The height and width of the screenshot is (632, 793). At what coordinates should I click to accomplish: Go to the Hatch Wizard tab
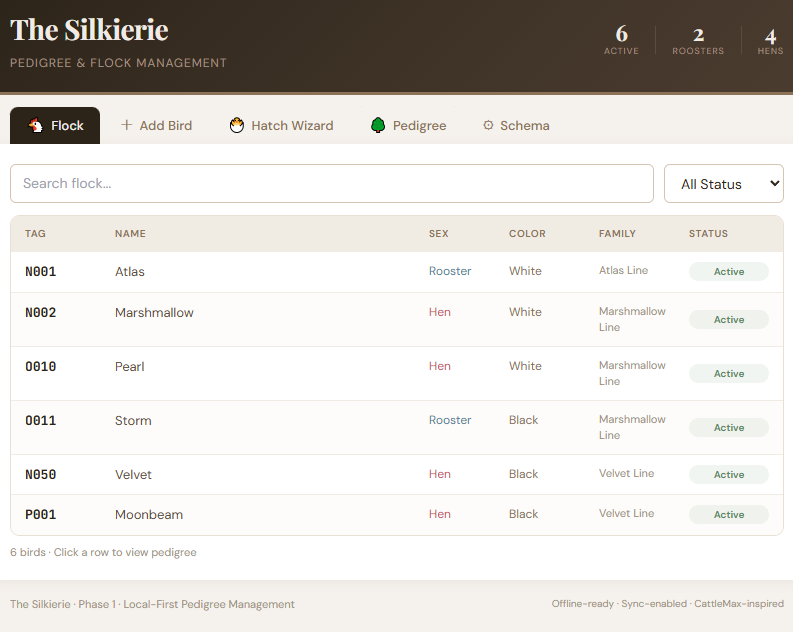pos(282,125)
